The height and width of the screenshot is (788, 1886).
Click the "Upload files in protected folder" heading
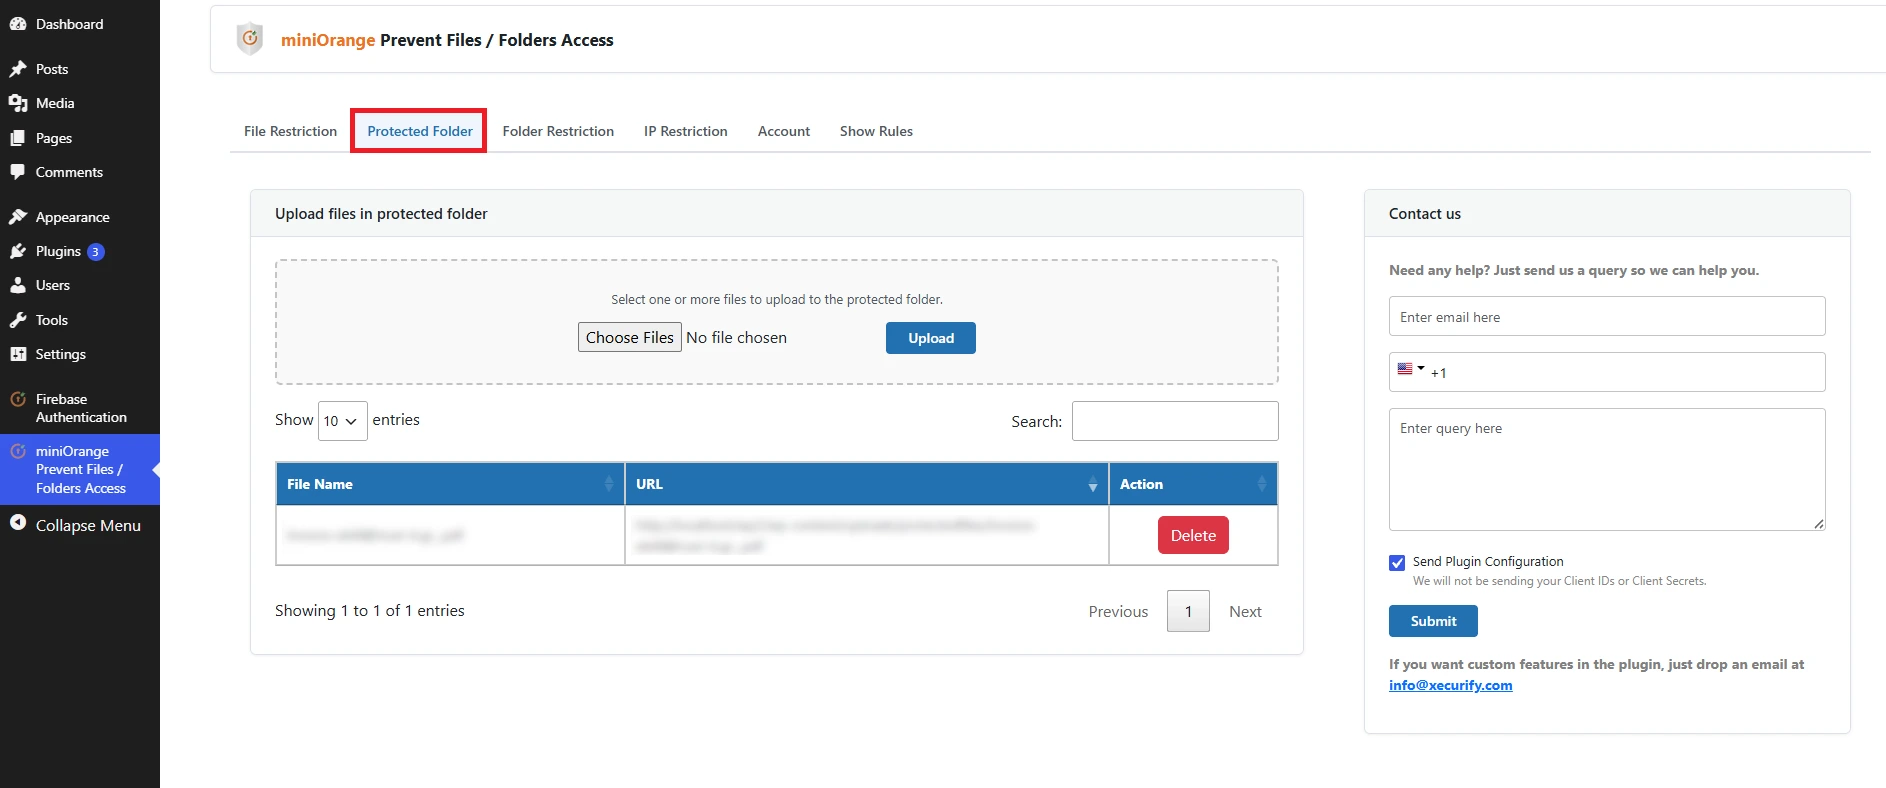pos(381,213)
